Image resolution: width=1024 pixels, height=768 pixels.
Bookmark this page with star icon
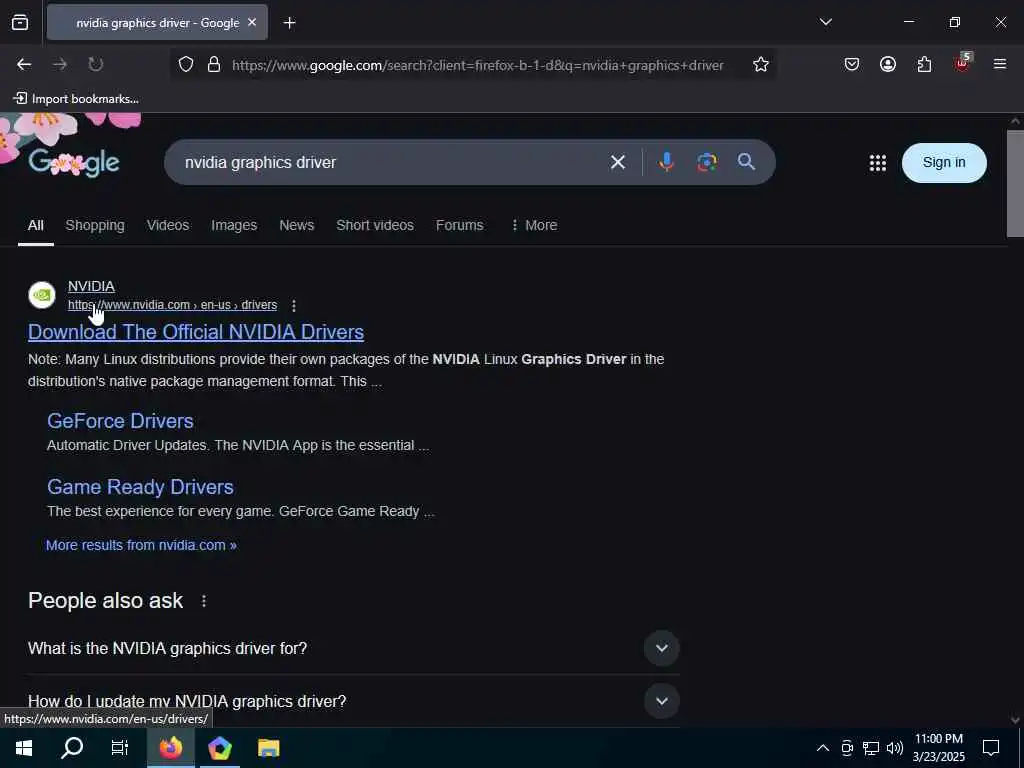point(760,64)
